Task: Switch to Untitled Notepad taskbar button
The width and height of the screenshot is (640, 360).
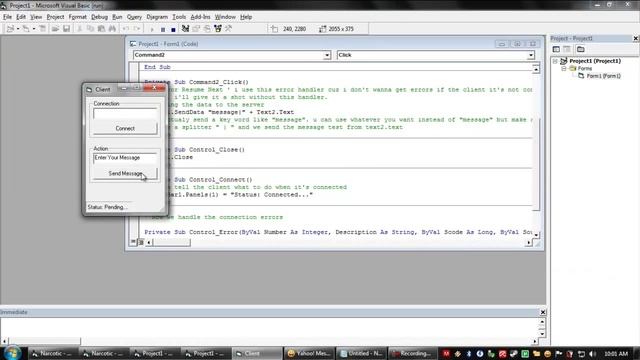Action: tap(361, 353)
